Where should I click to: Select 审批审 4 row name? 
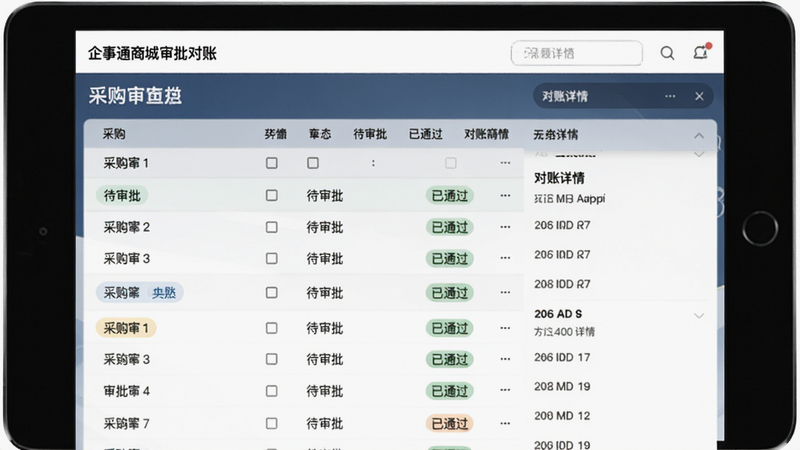127,391
